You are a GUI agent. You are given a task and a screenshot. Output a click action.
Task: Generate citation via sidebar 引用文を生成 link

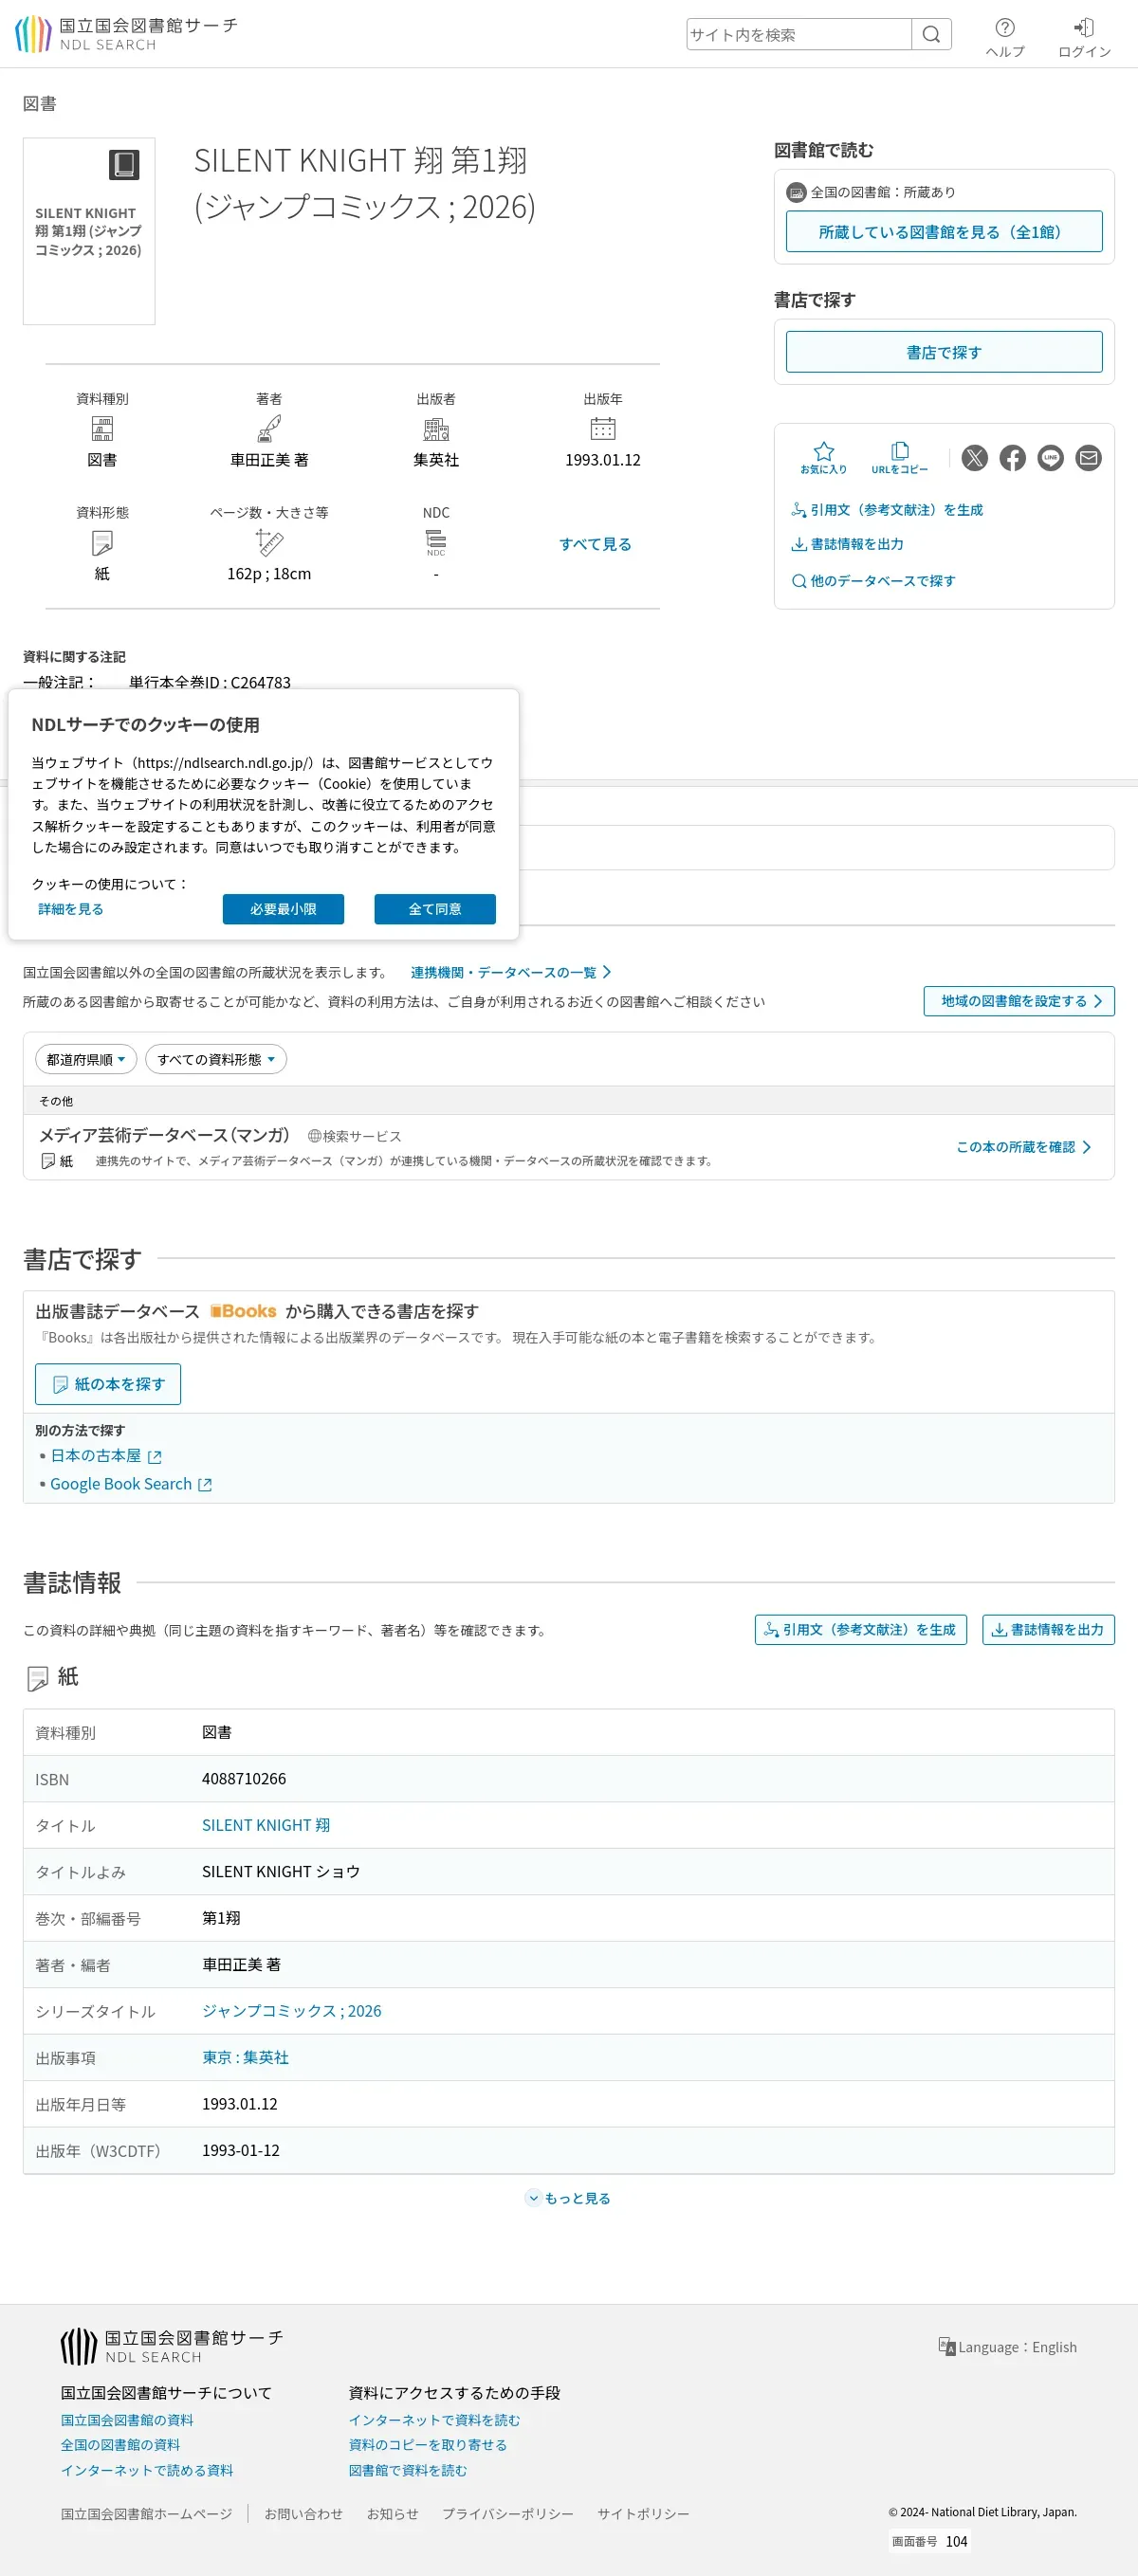tap(887, 510)
